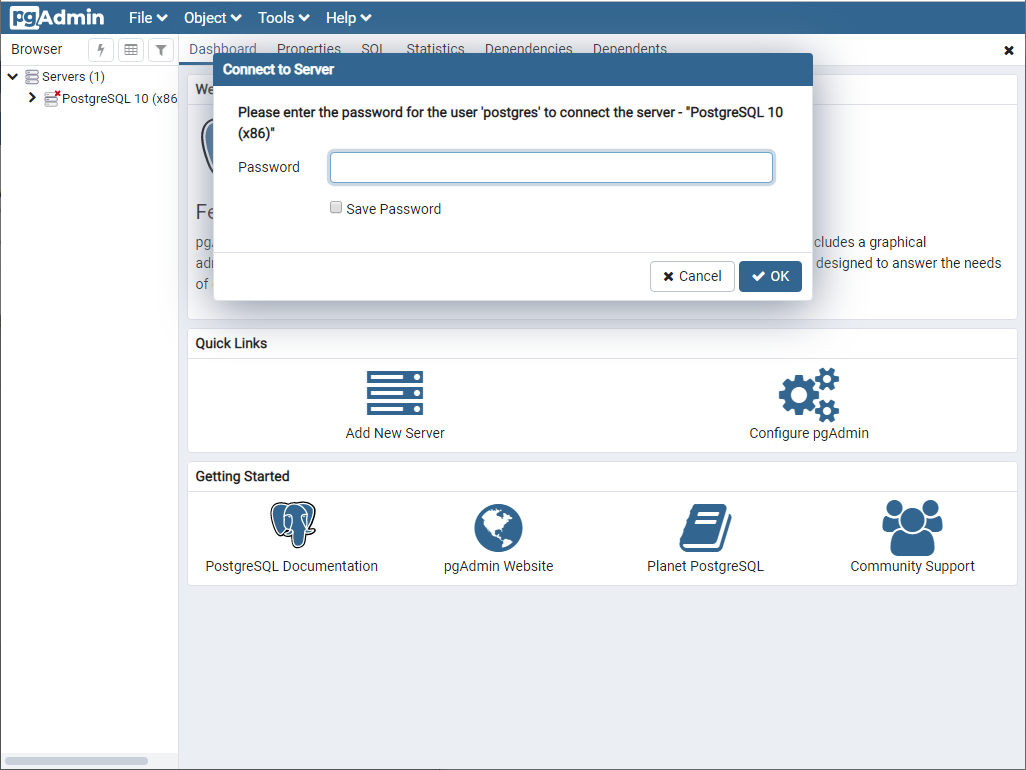This screenshot has height=770, width=1026.
Task: Click the Filtered Rows funnel icon
Action: click(x=161, y=50)
